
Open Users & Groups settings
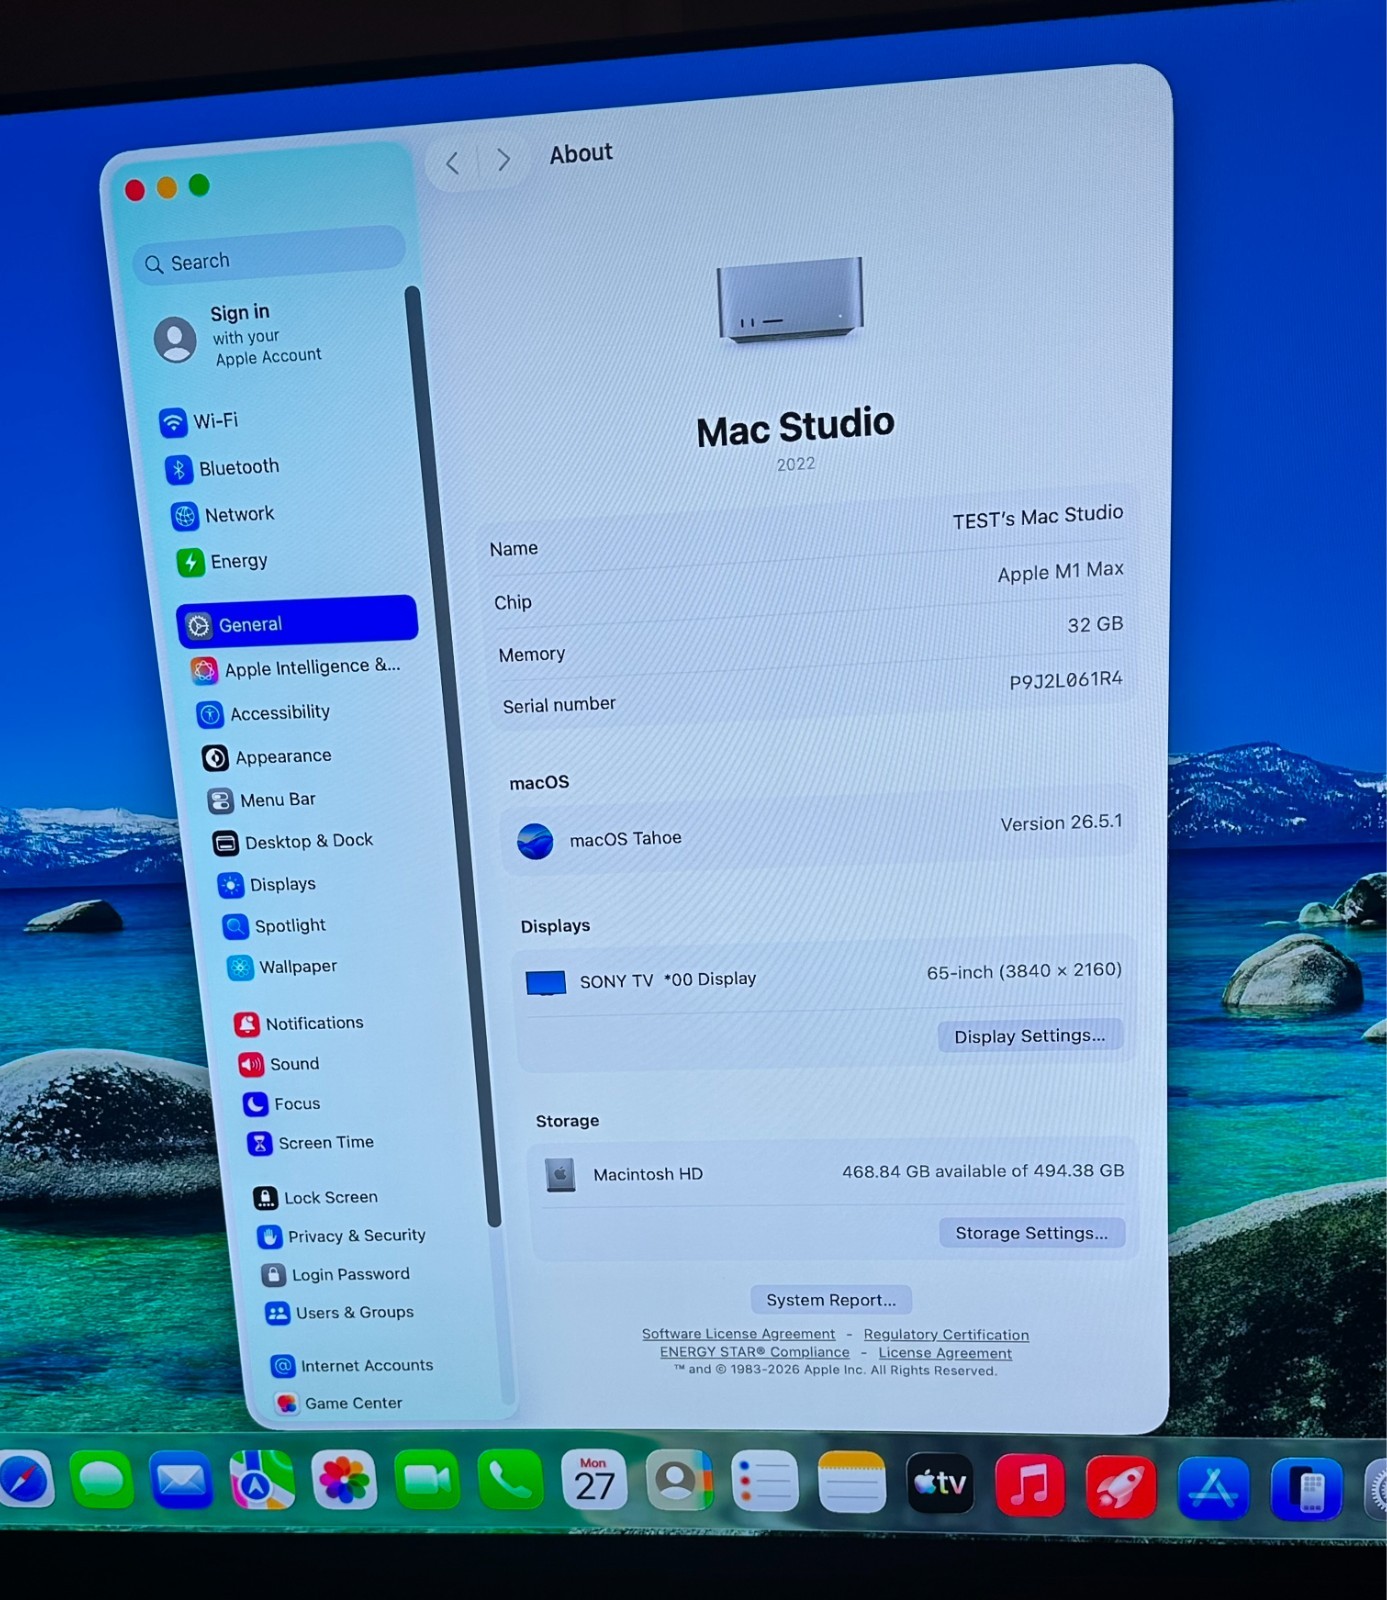[340, 1313]
